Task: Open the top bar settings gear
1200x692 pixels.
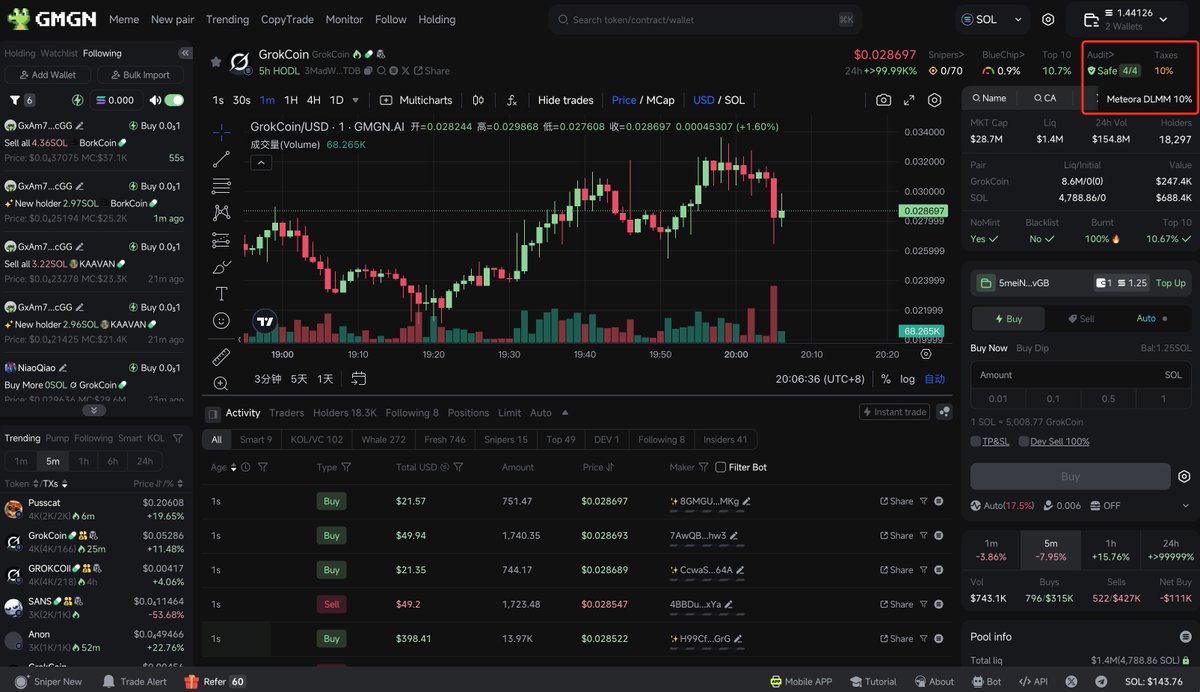Action: [x=1048, y=19]
